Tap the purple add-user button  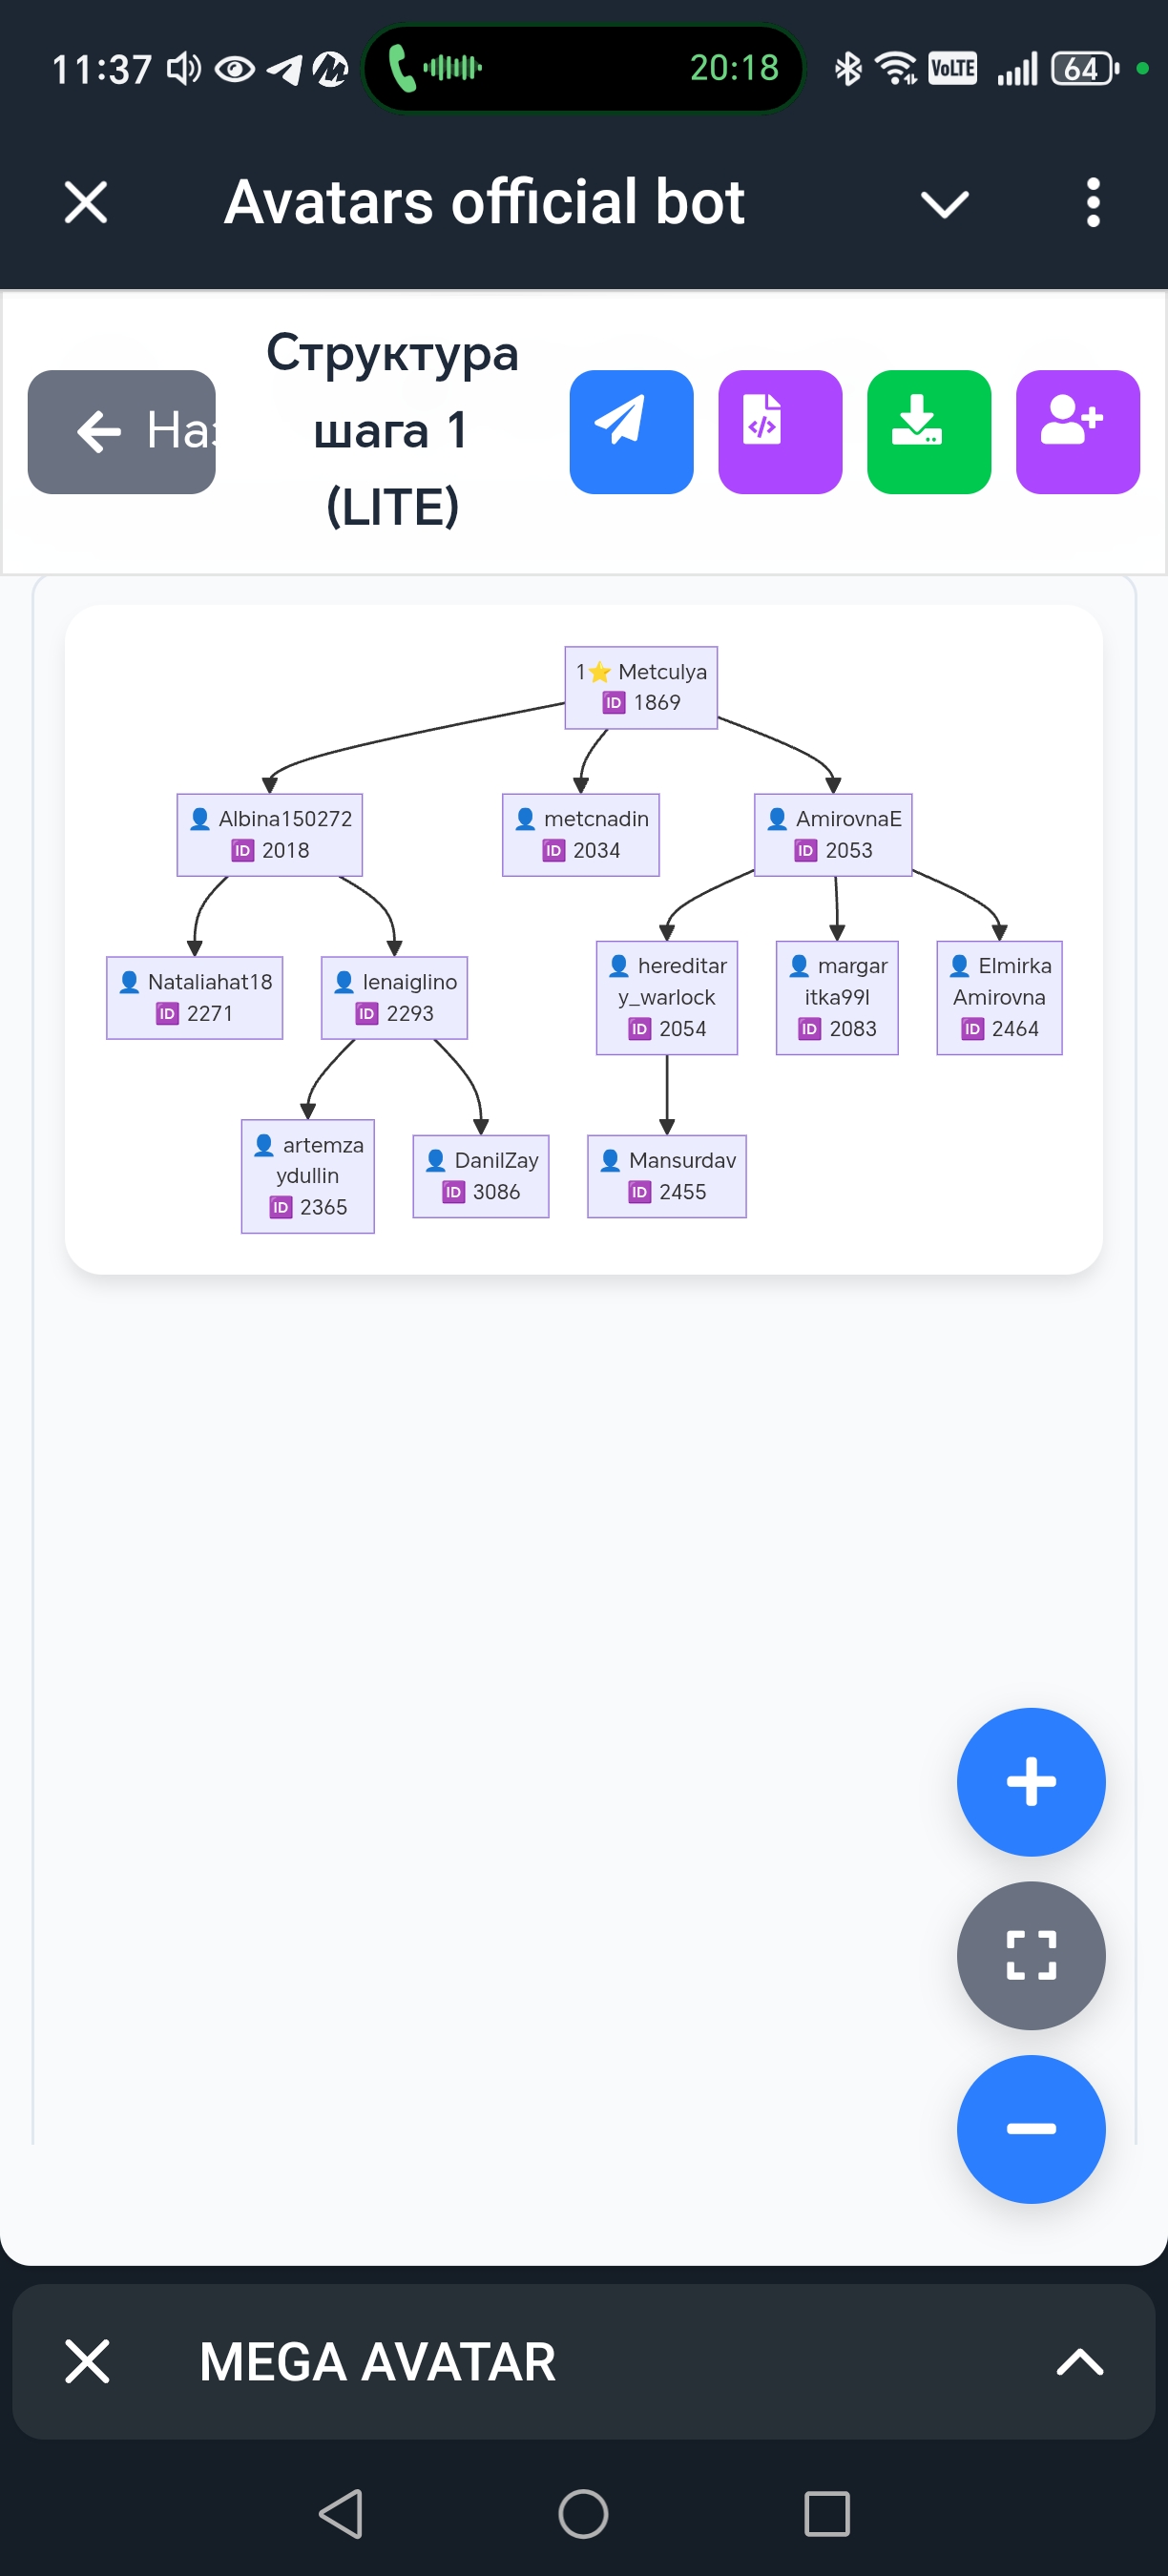1077,432
